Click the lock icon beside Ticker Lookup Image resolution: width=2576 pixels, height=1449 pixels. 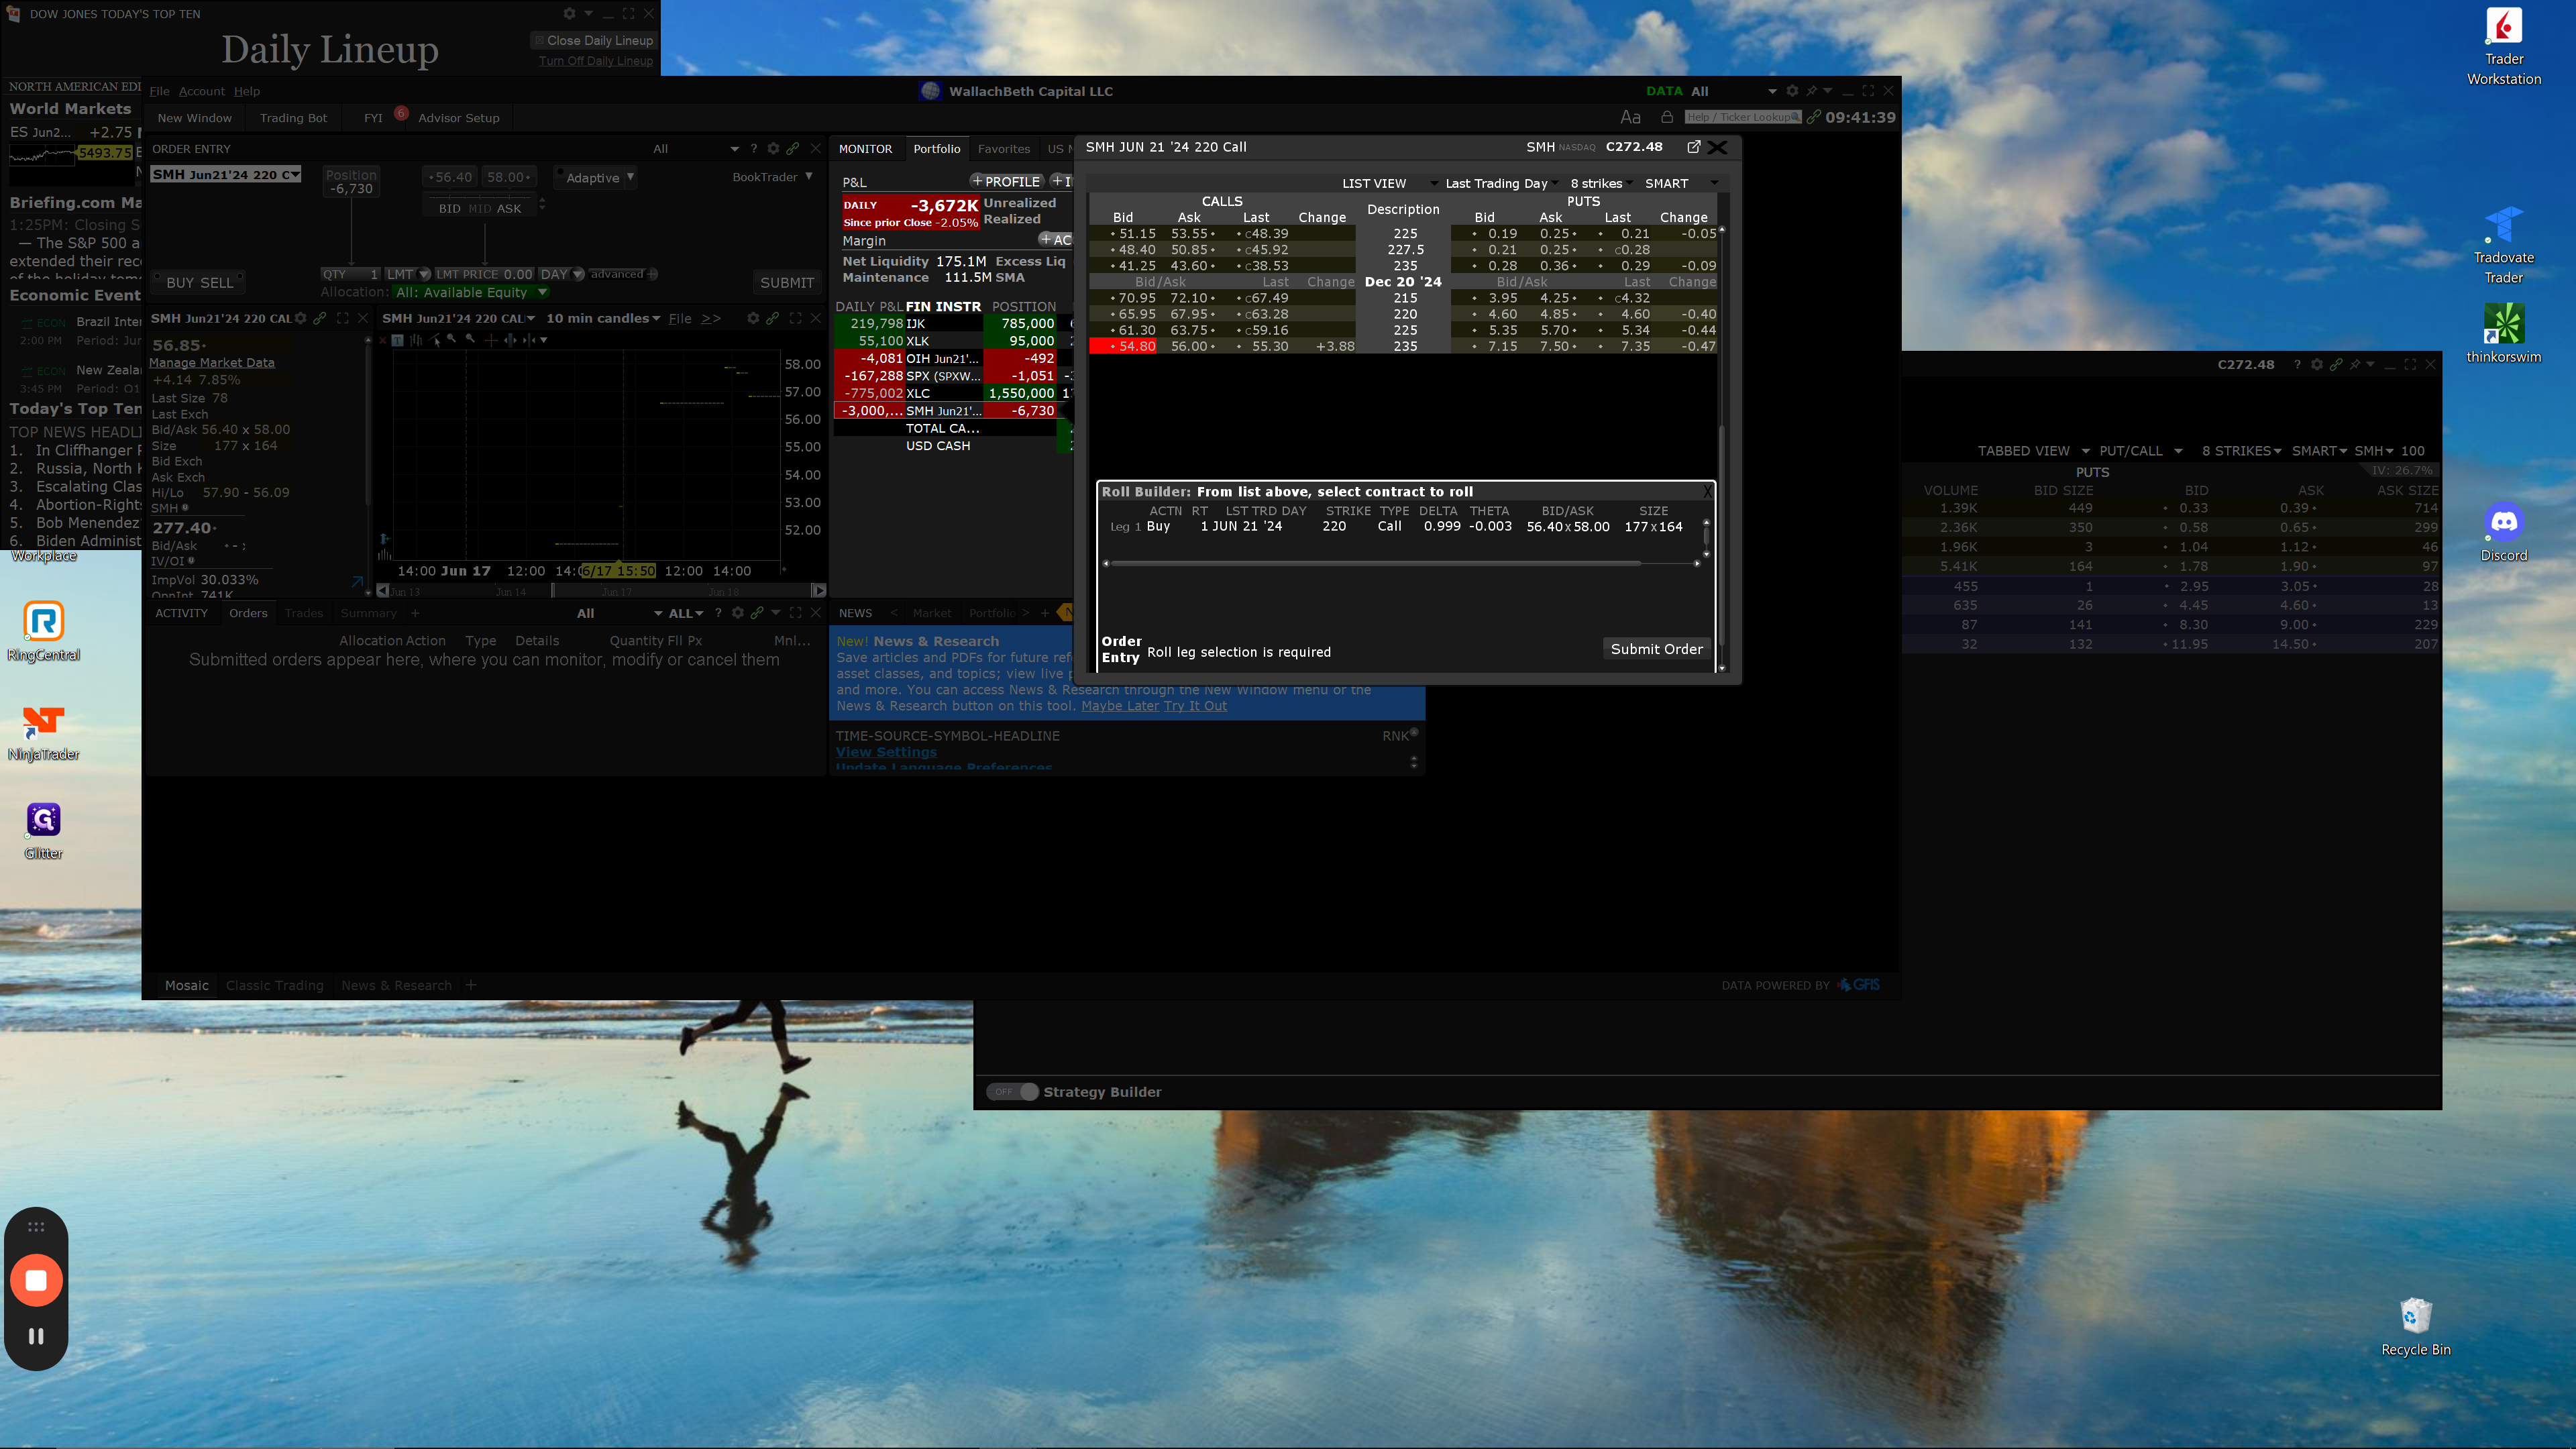pos(1666,117)
